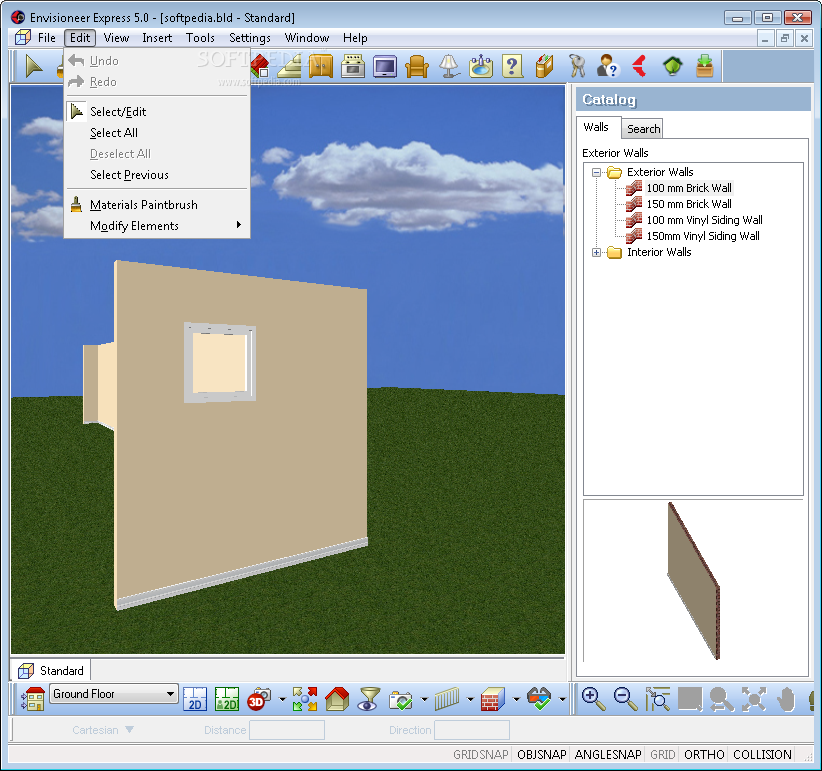Switch to the Walls tab in Catalog
Image resolution: width=822 pixels, height=771 pixels.
pos(596,127)
